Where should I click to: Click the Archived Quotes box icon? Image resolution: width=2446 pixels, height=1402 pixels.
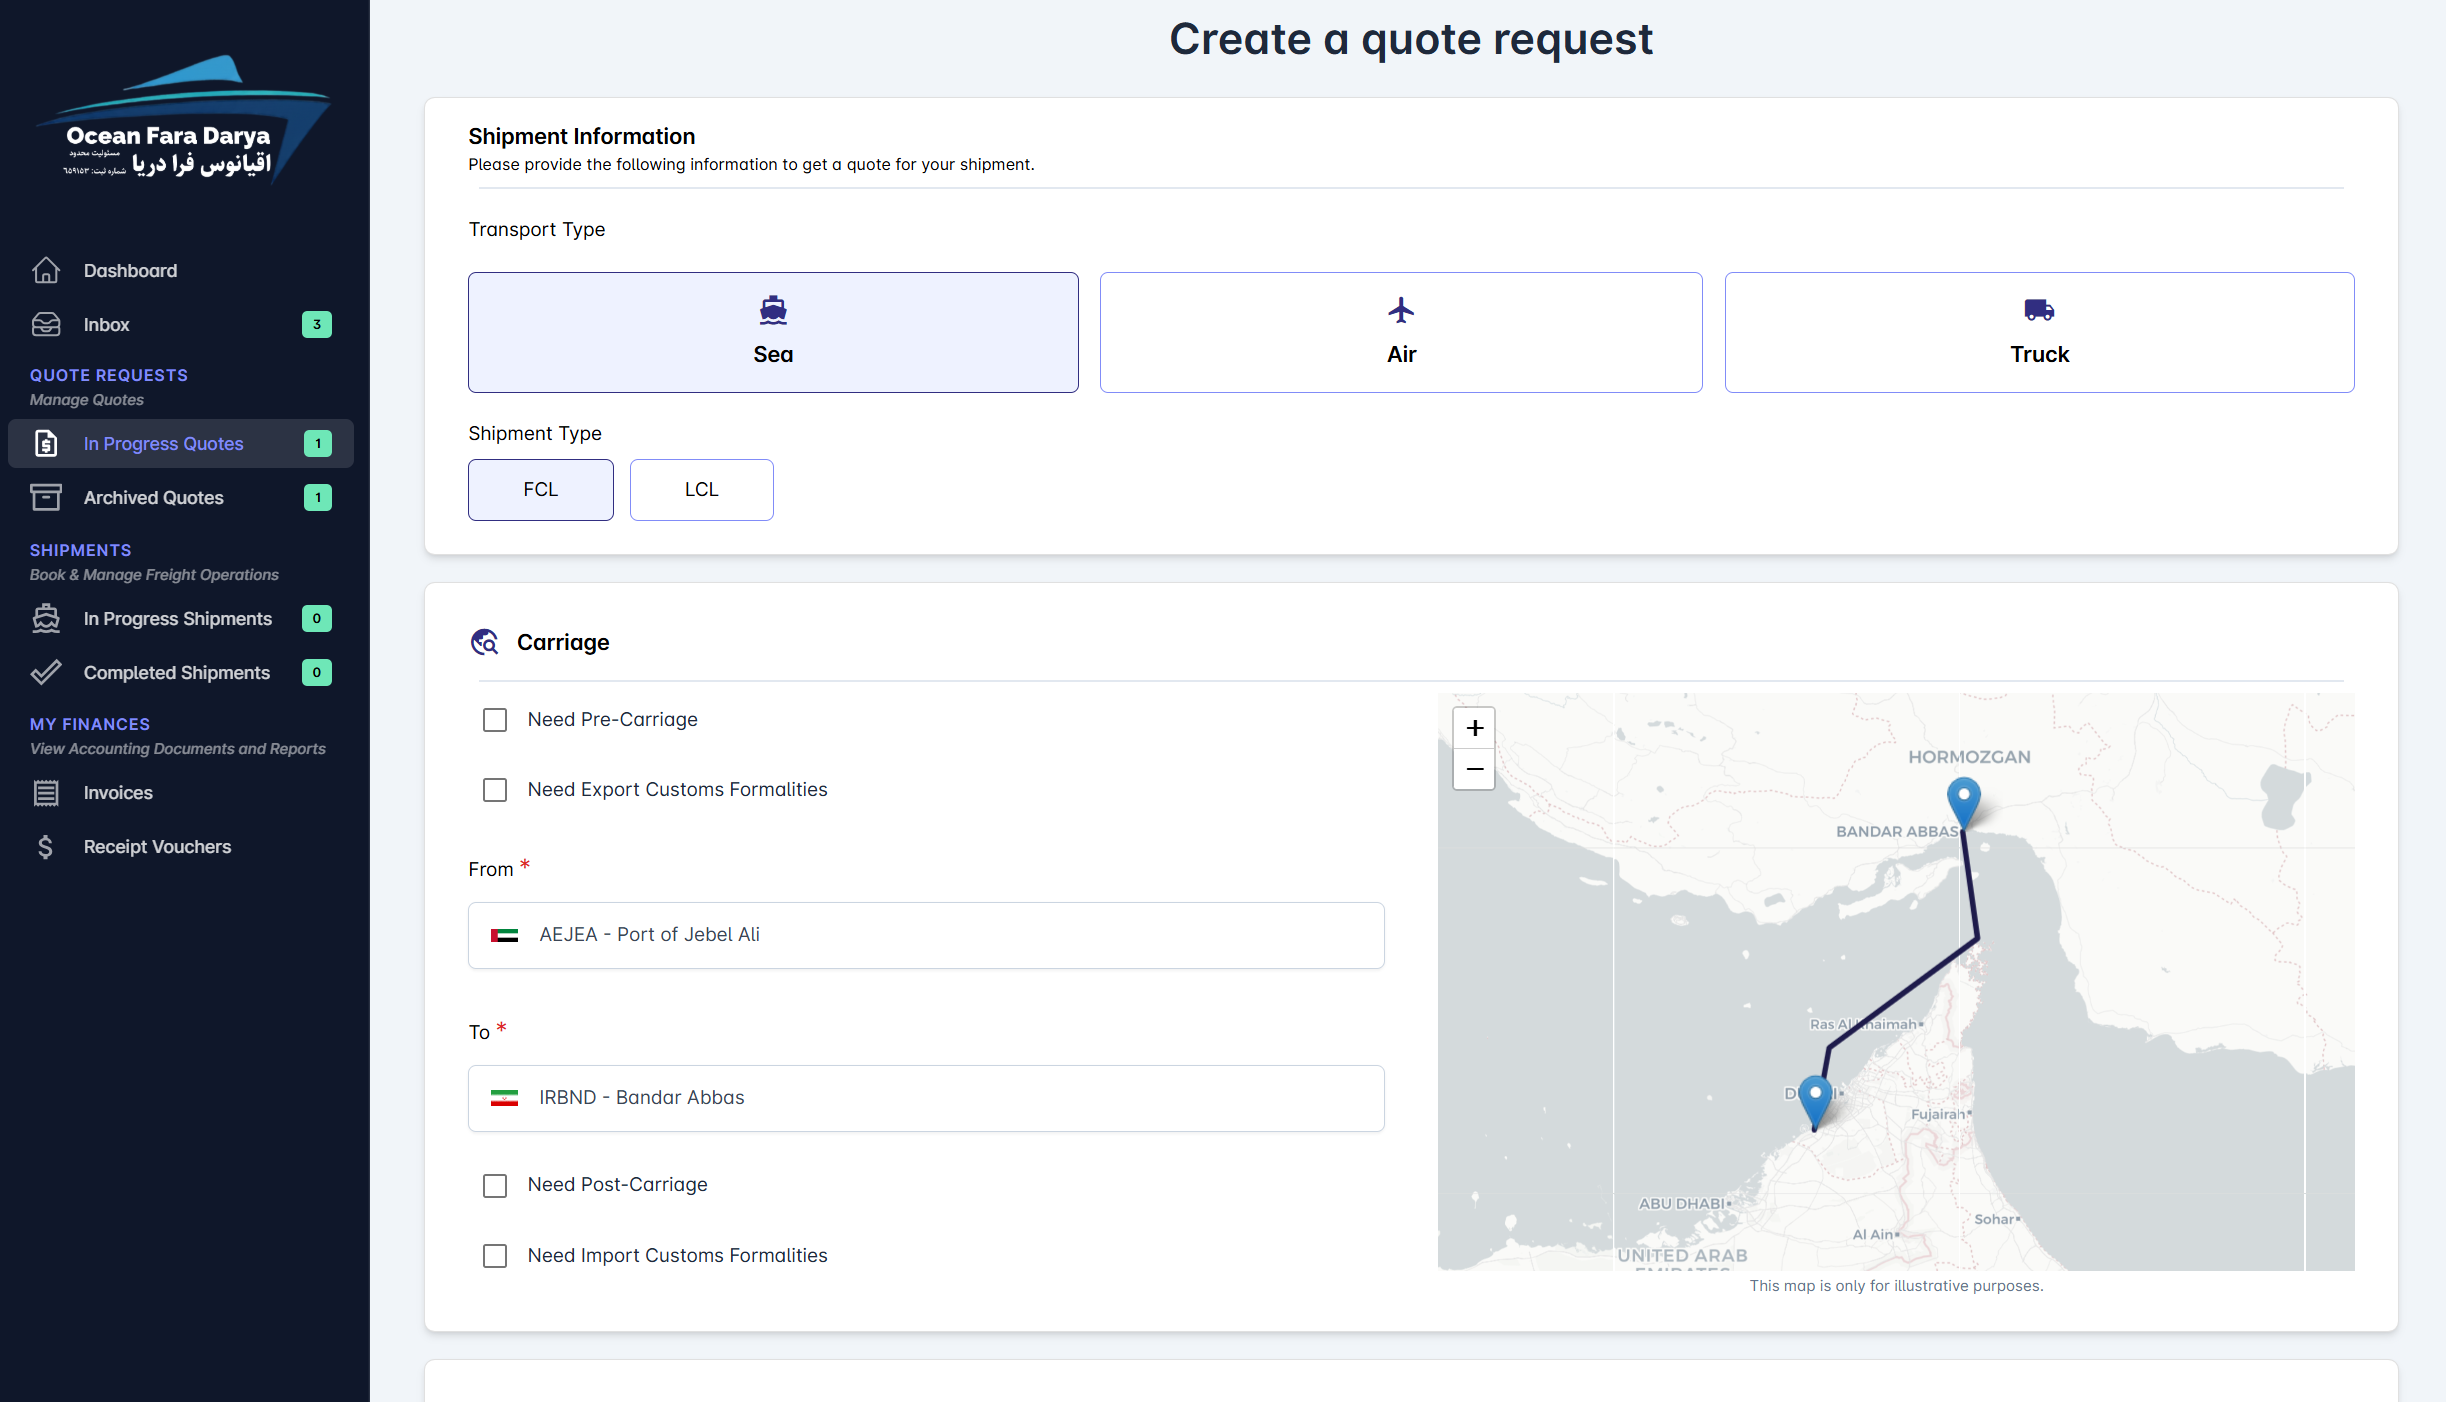pyautogui.click(x=46, y=497)
